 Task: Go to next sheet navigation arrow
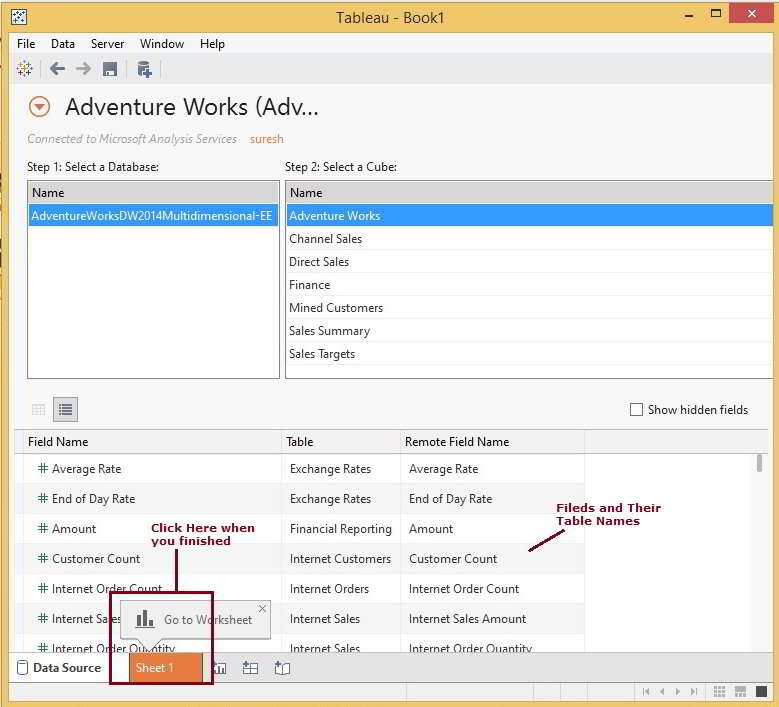(x=678, y=691)
